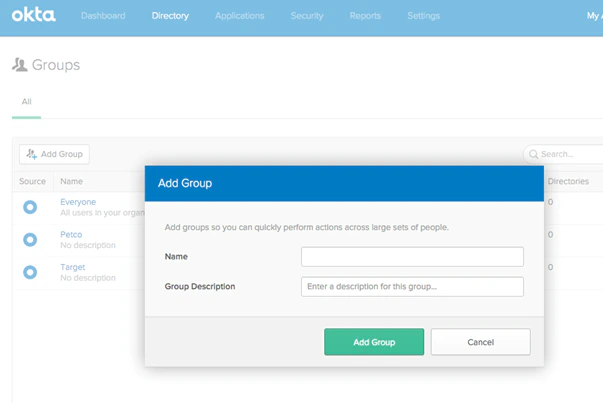The width and height of the screenshot is (603, 403).
Task: Open the Dashboard menu
Action: click(103, 16)
